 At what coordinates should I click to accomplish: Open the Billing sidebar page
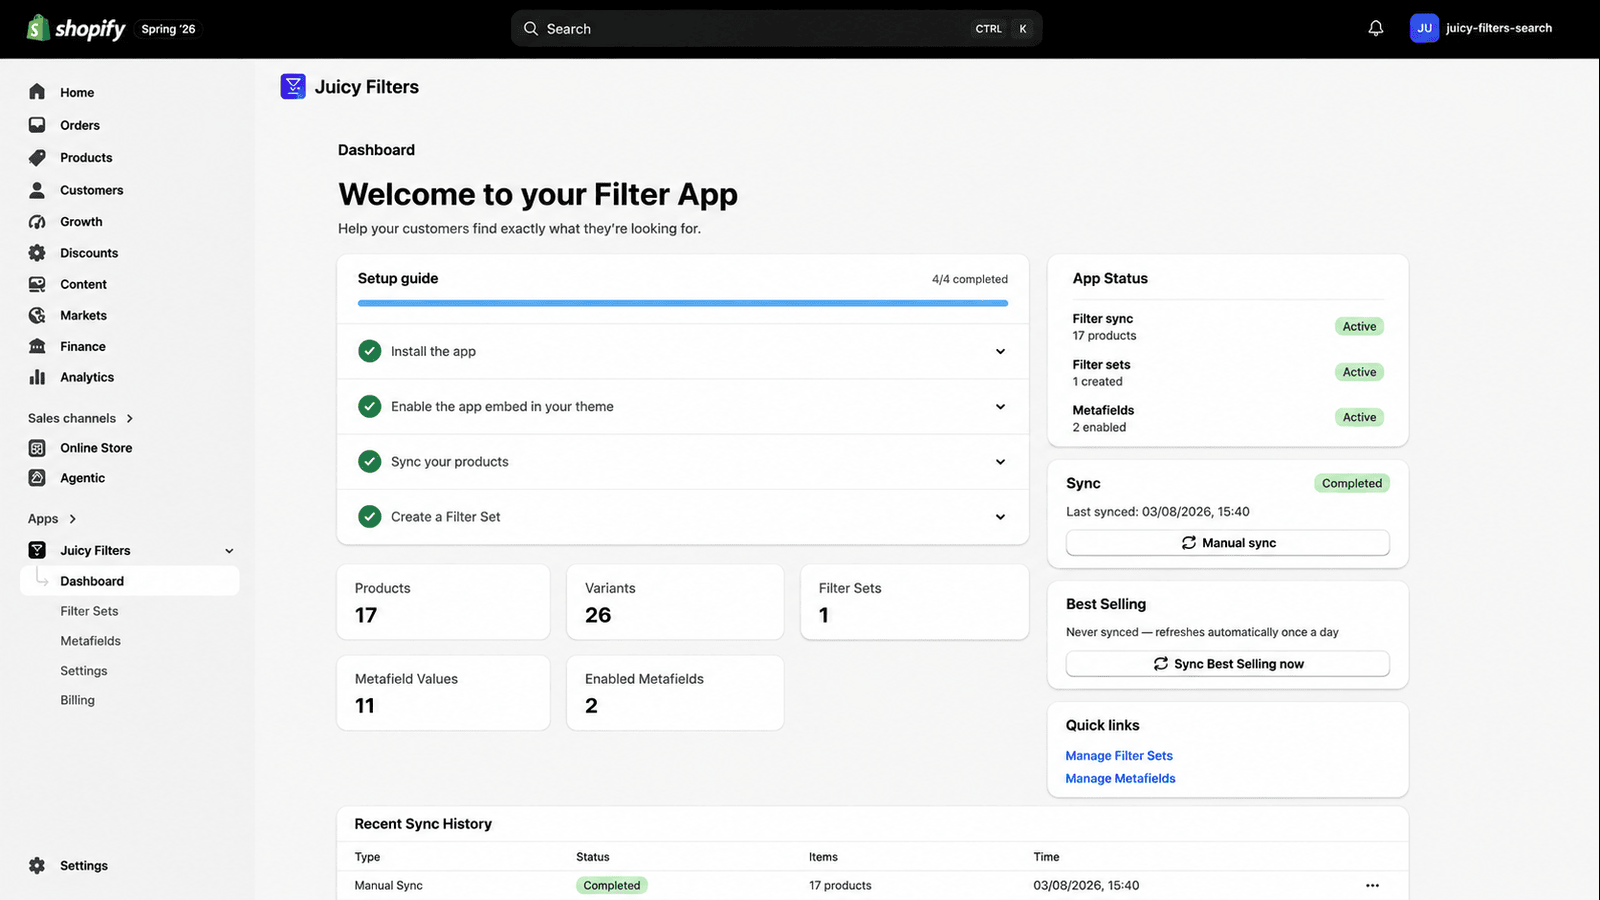point(77,700)
